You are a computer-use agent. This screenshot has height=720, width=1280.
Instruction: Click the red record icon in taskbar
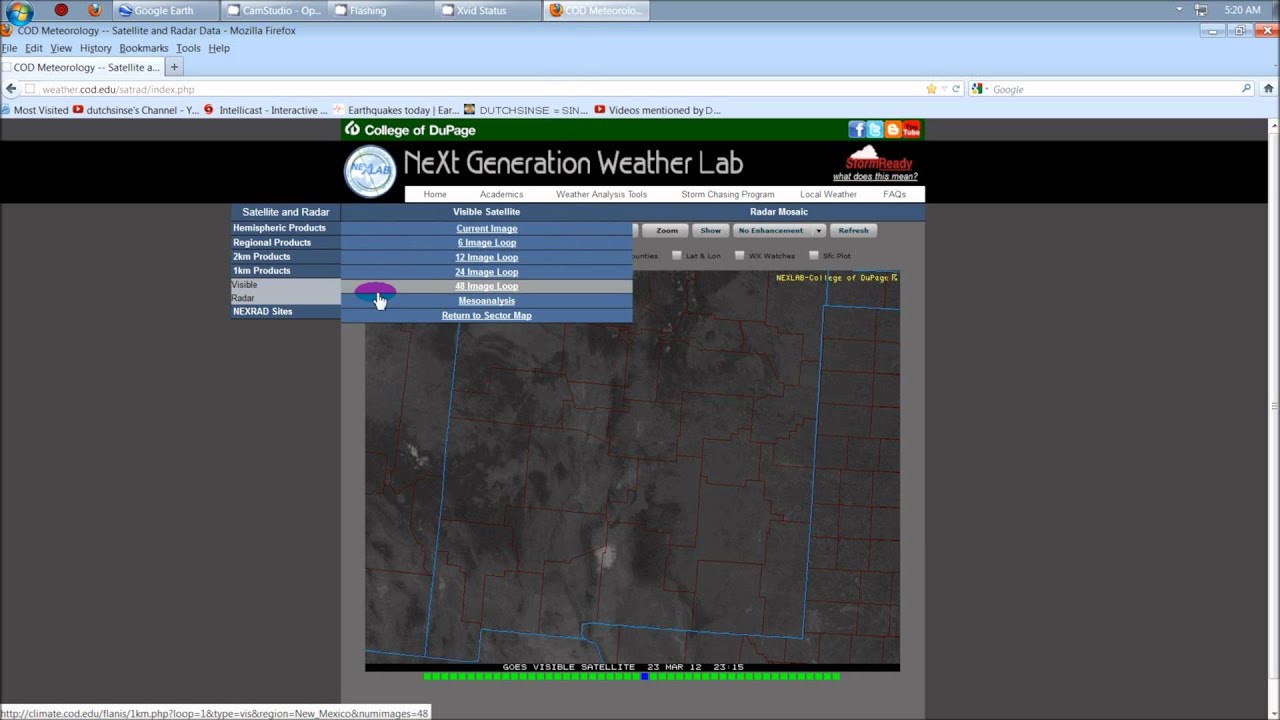click(x=61, y=10)
